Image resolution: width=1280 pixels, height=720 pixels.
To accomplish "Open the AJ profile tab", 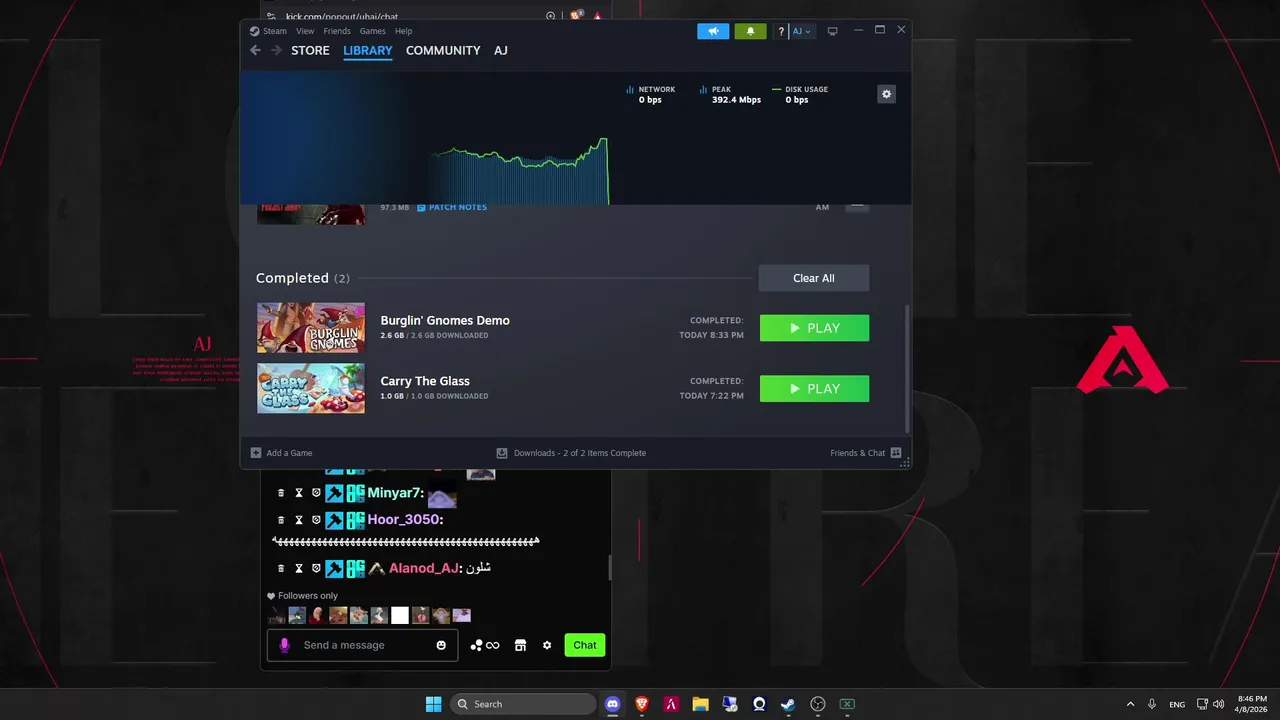I will (x=501, y=50).
